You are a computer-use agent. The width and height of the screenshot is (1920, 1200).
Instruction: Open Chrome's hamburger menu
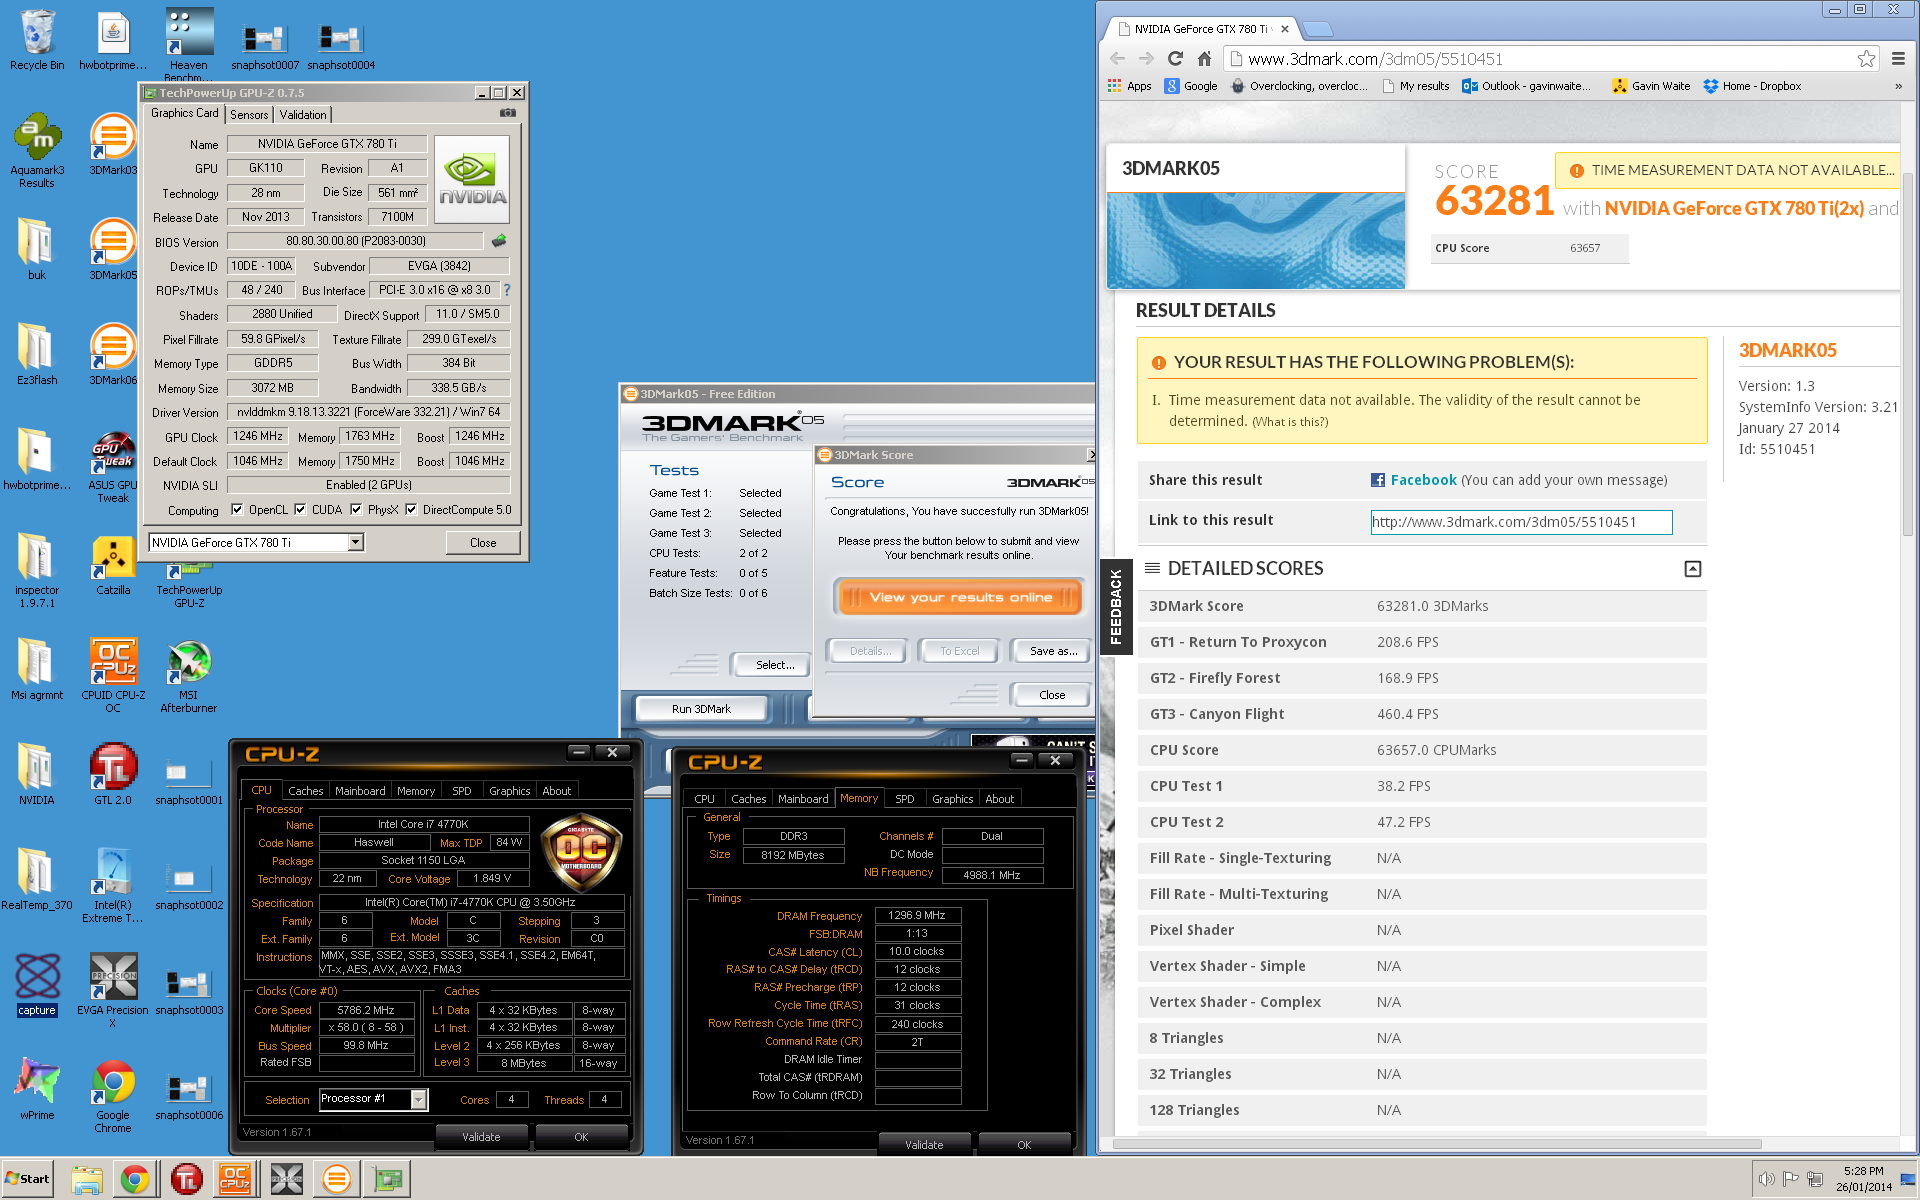tap(1898, 59)
